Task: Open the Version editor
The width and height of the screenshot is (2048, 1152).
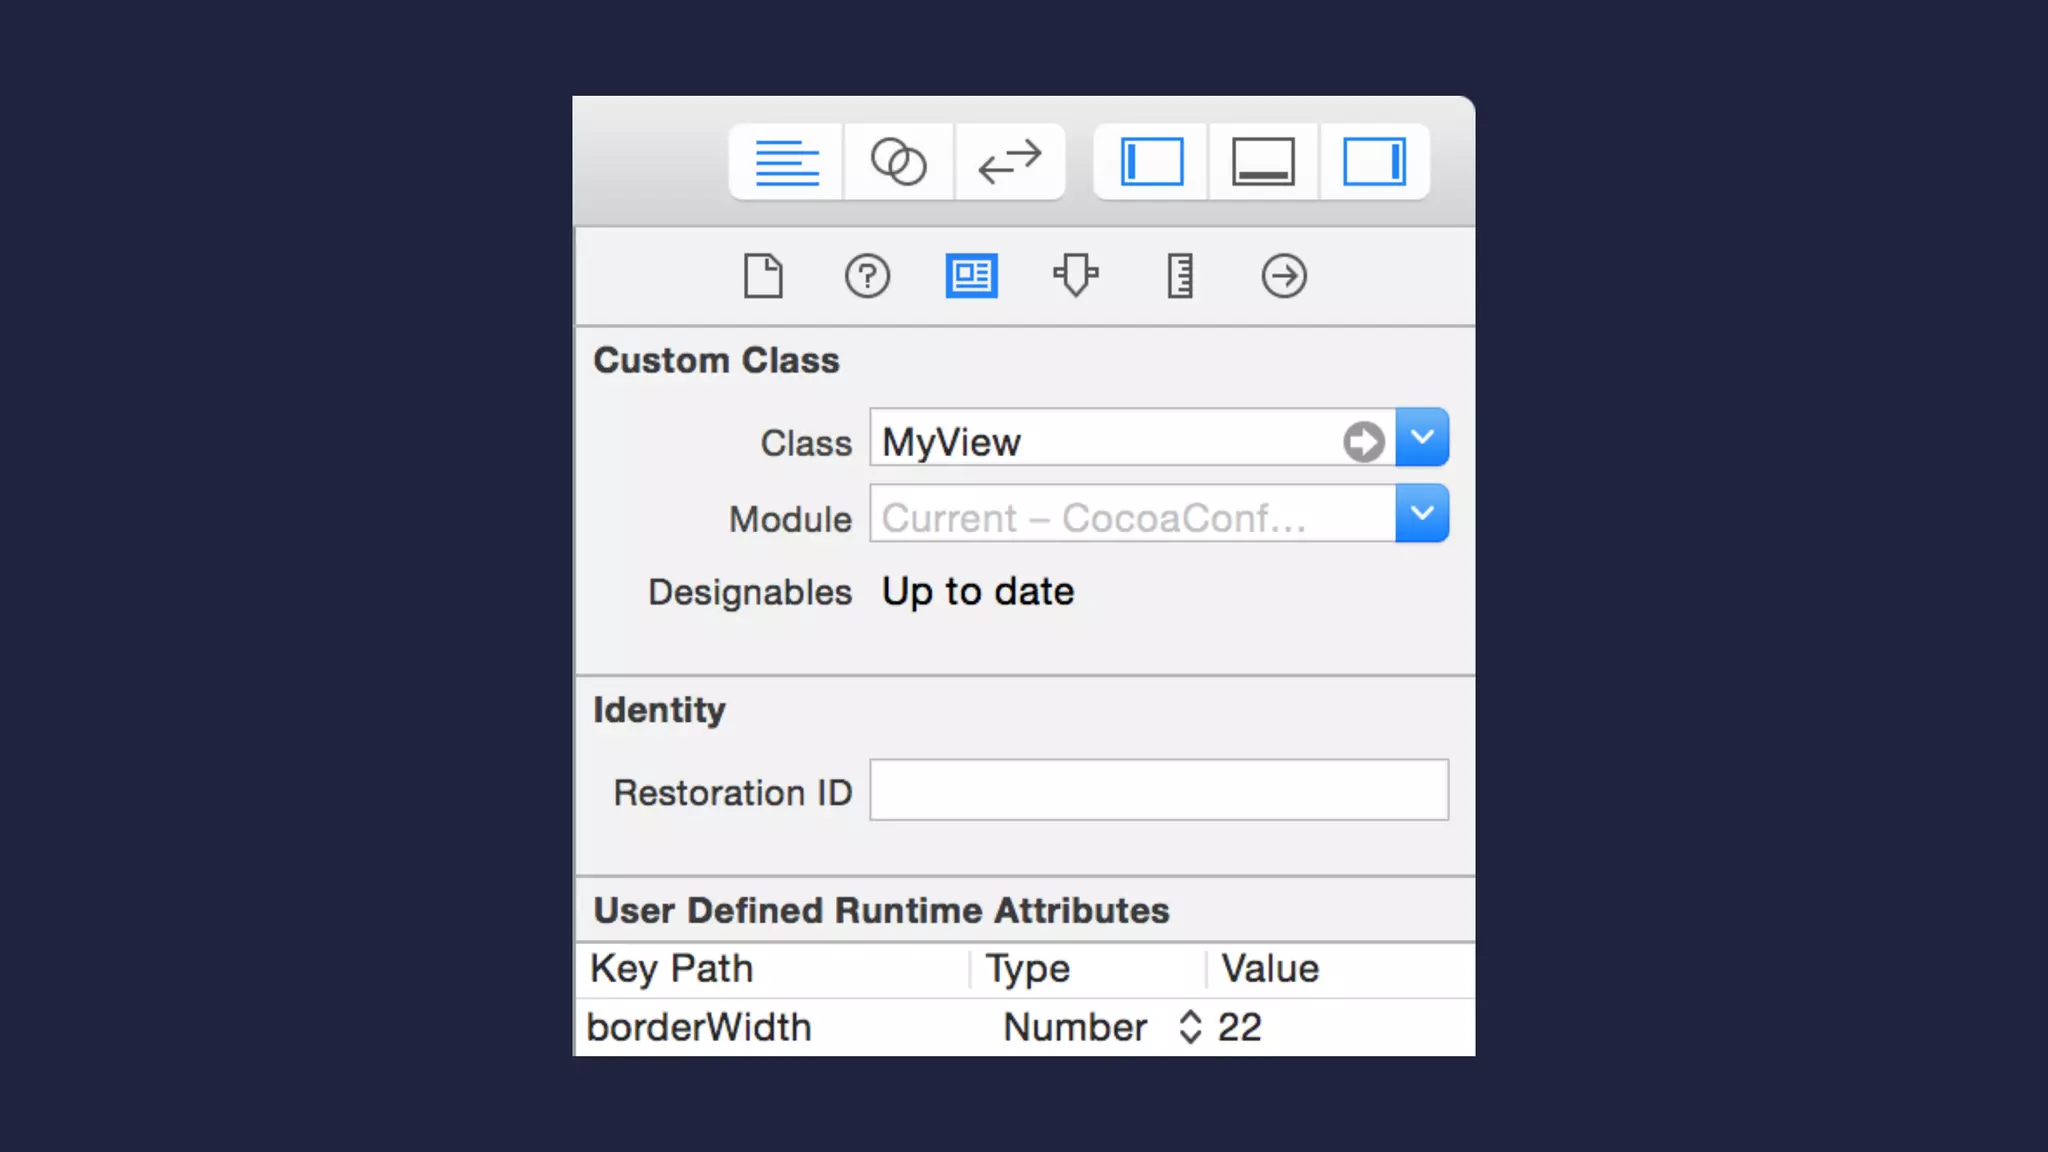Action: [x=1010, y=162]
